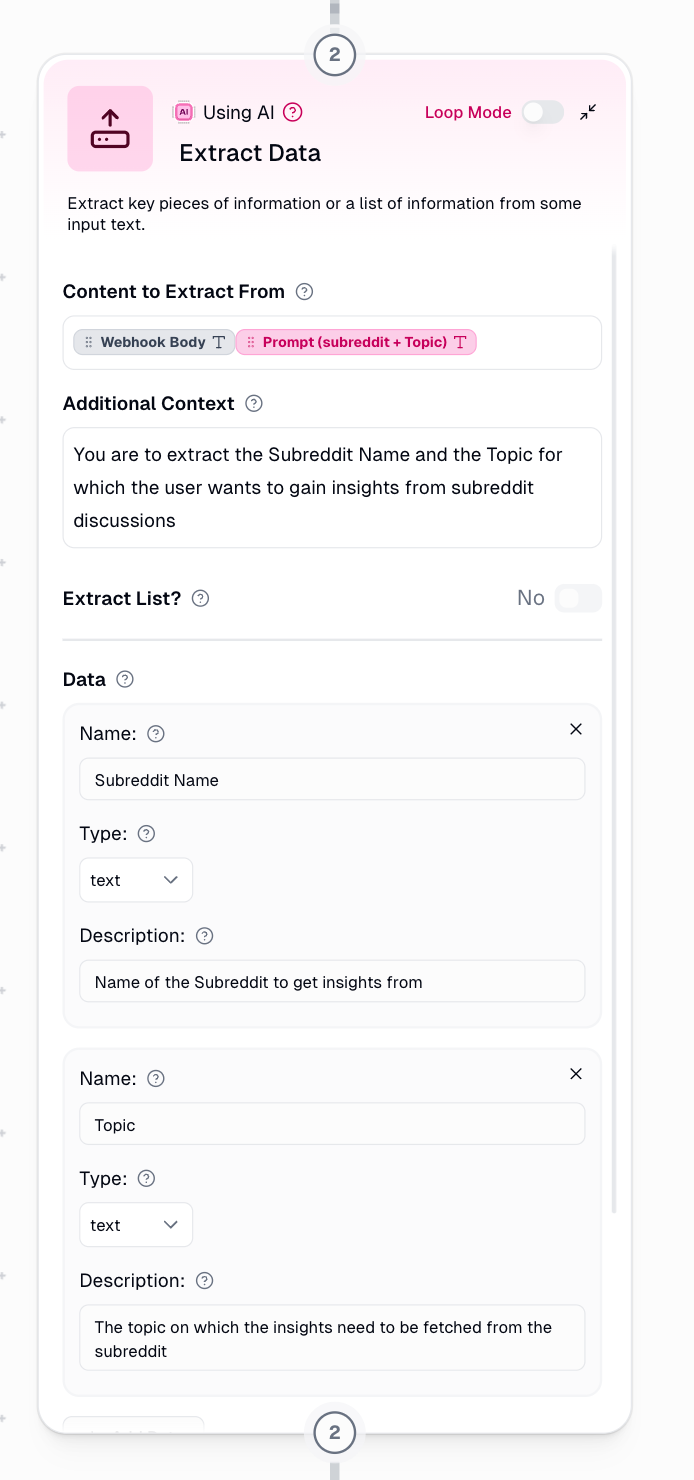
Task: Open Type dropdown for Topic field
Action: 136,1225
